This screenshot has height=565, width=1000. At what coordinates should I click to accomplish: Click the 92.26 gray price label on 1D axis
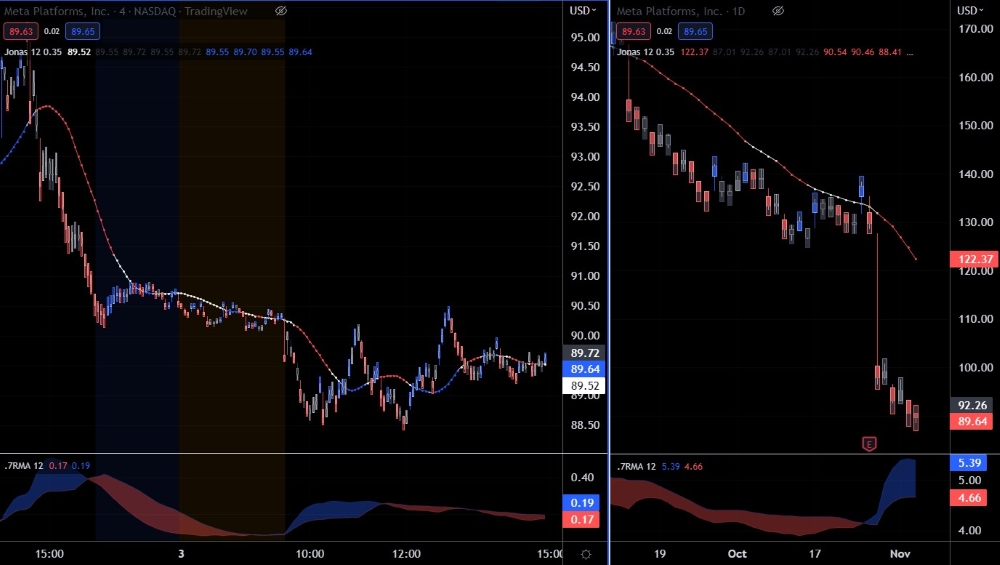[973, 405]
